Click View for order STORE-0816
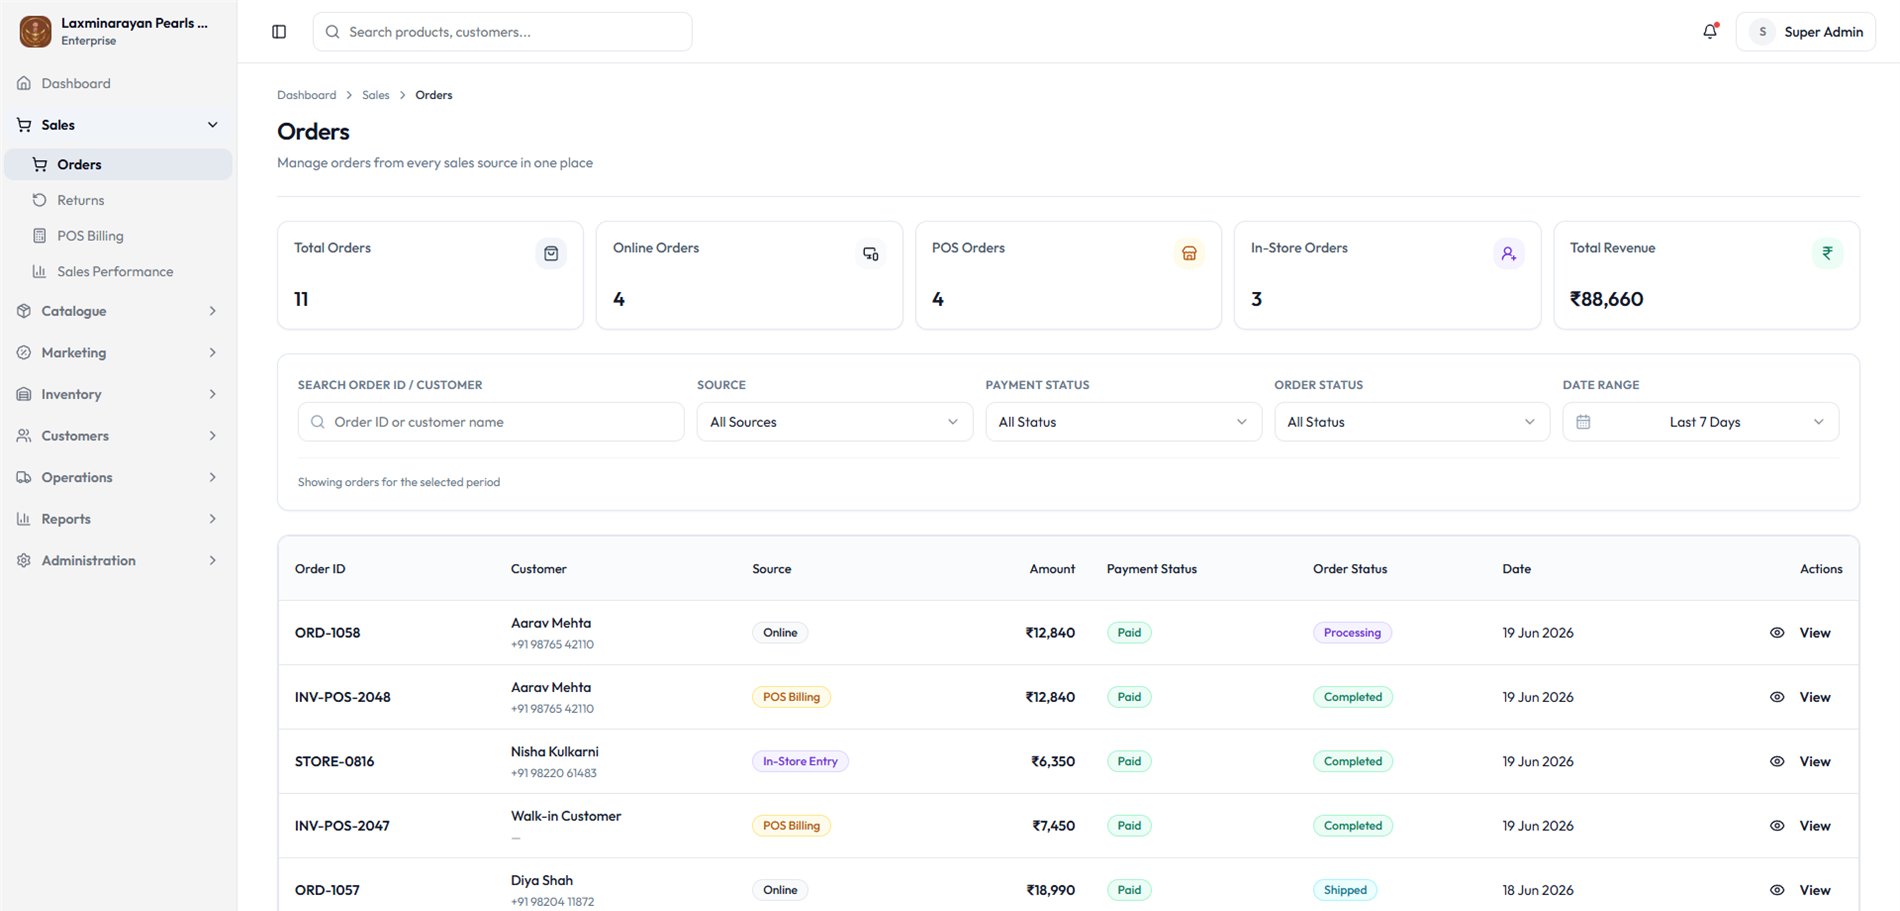 (x=1815, y=761)
